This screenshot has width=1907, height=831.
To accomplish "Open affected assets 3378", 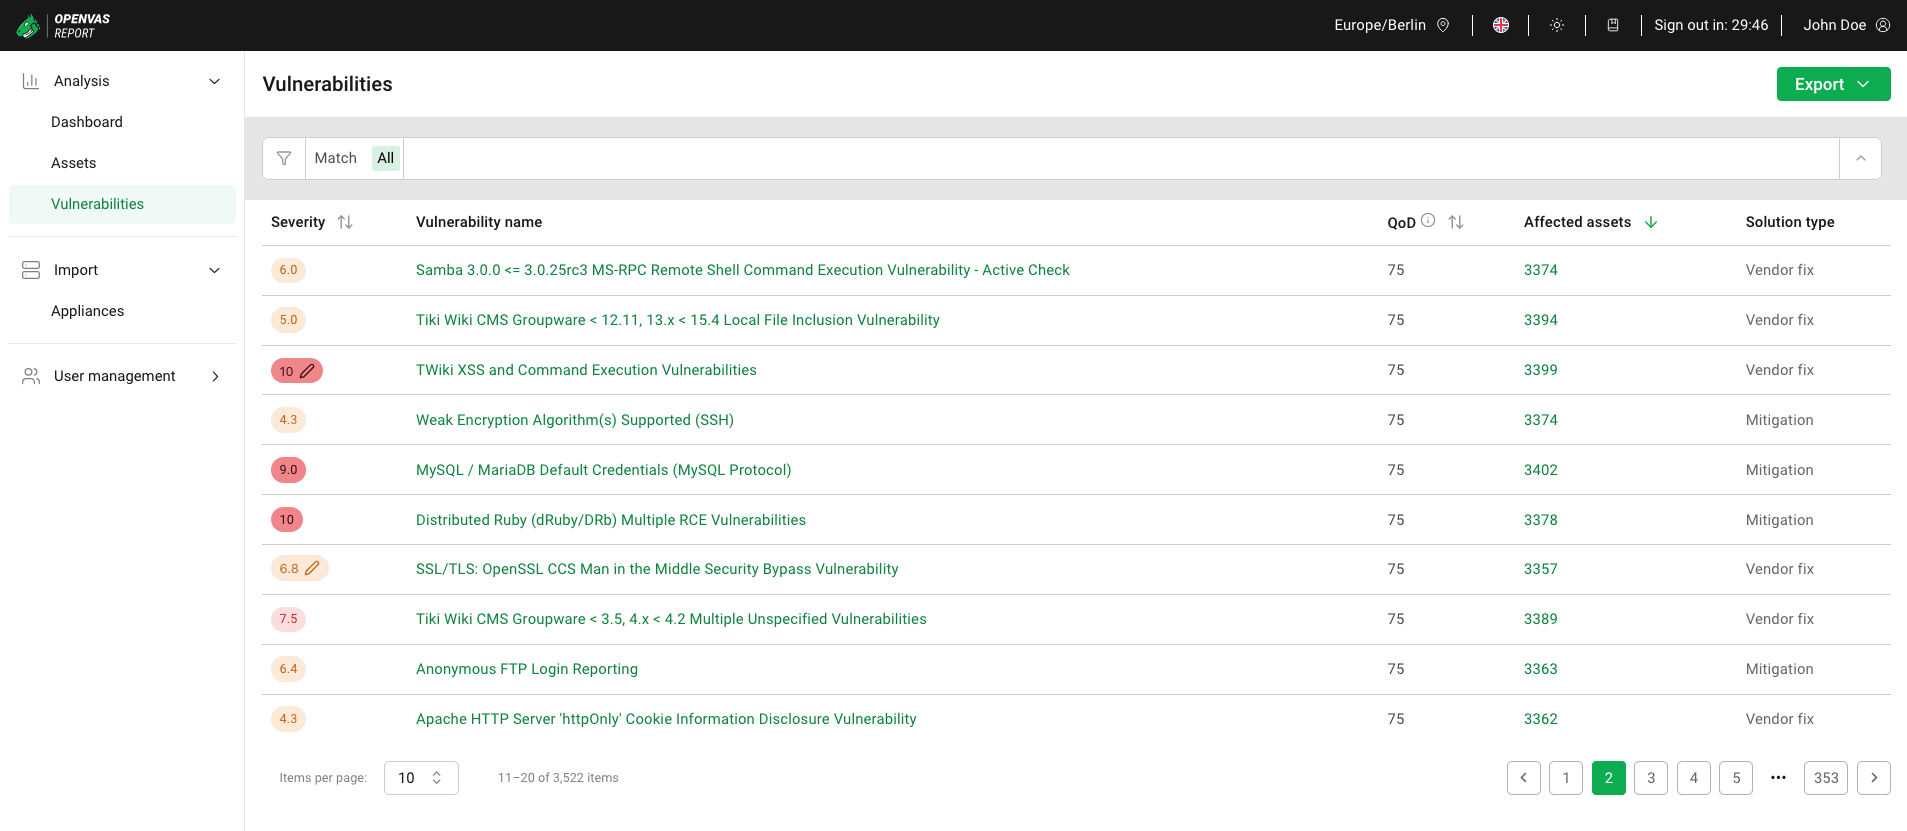I will [x=1541, y=520].
